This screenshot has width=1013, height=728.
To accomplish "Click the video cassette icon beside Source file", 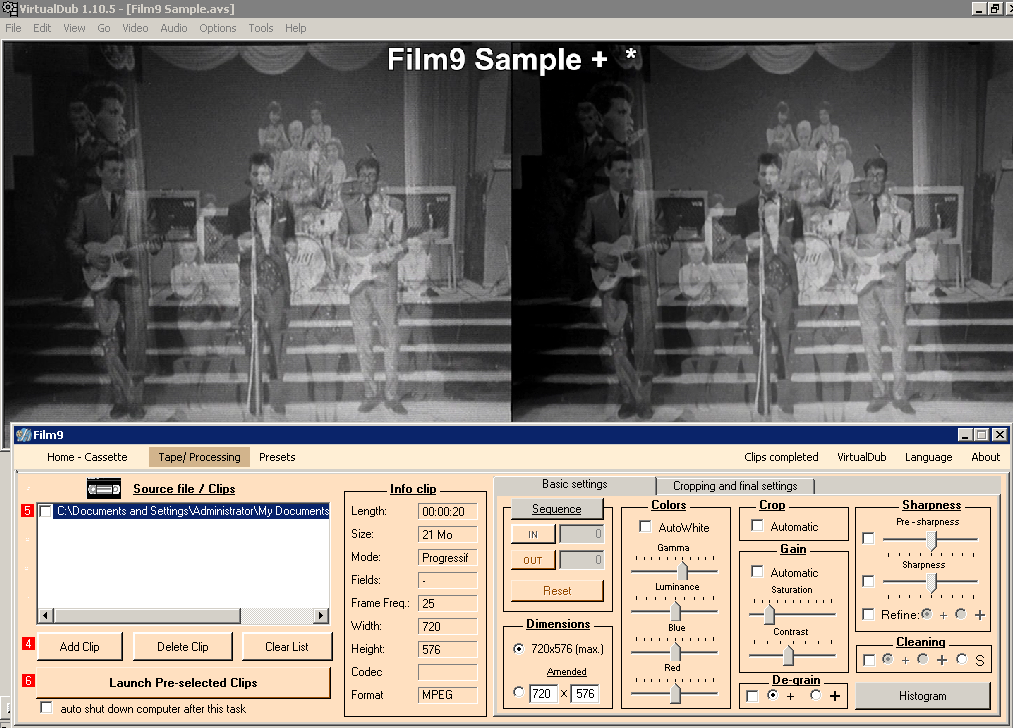I will coord(104,488).
